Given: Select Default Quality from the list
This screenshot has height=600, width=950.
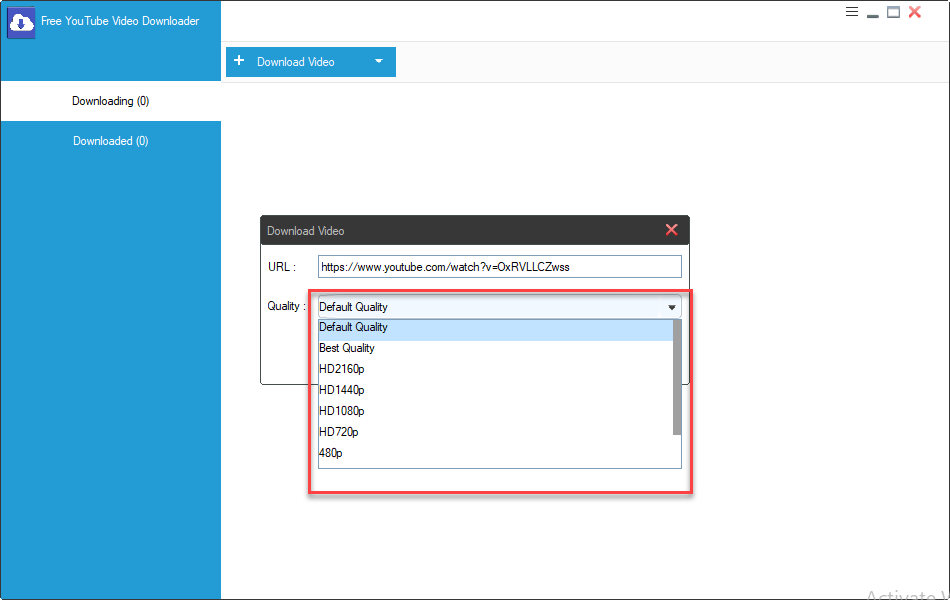Looking at the screenshot, I should (354, 328).
